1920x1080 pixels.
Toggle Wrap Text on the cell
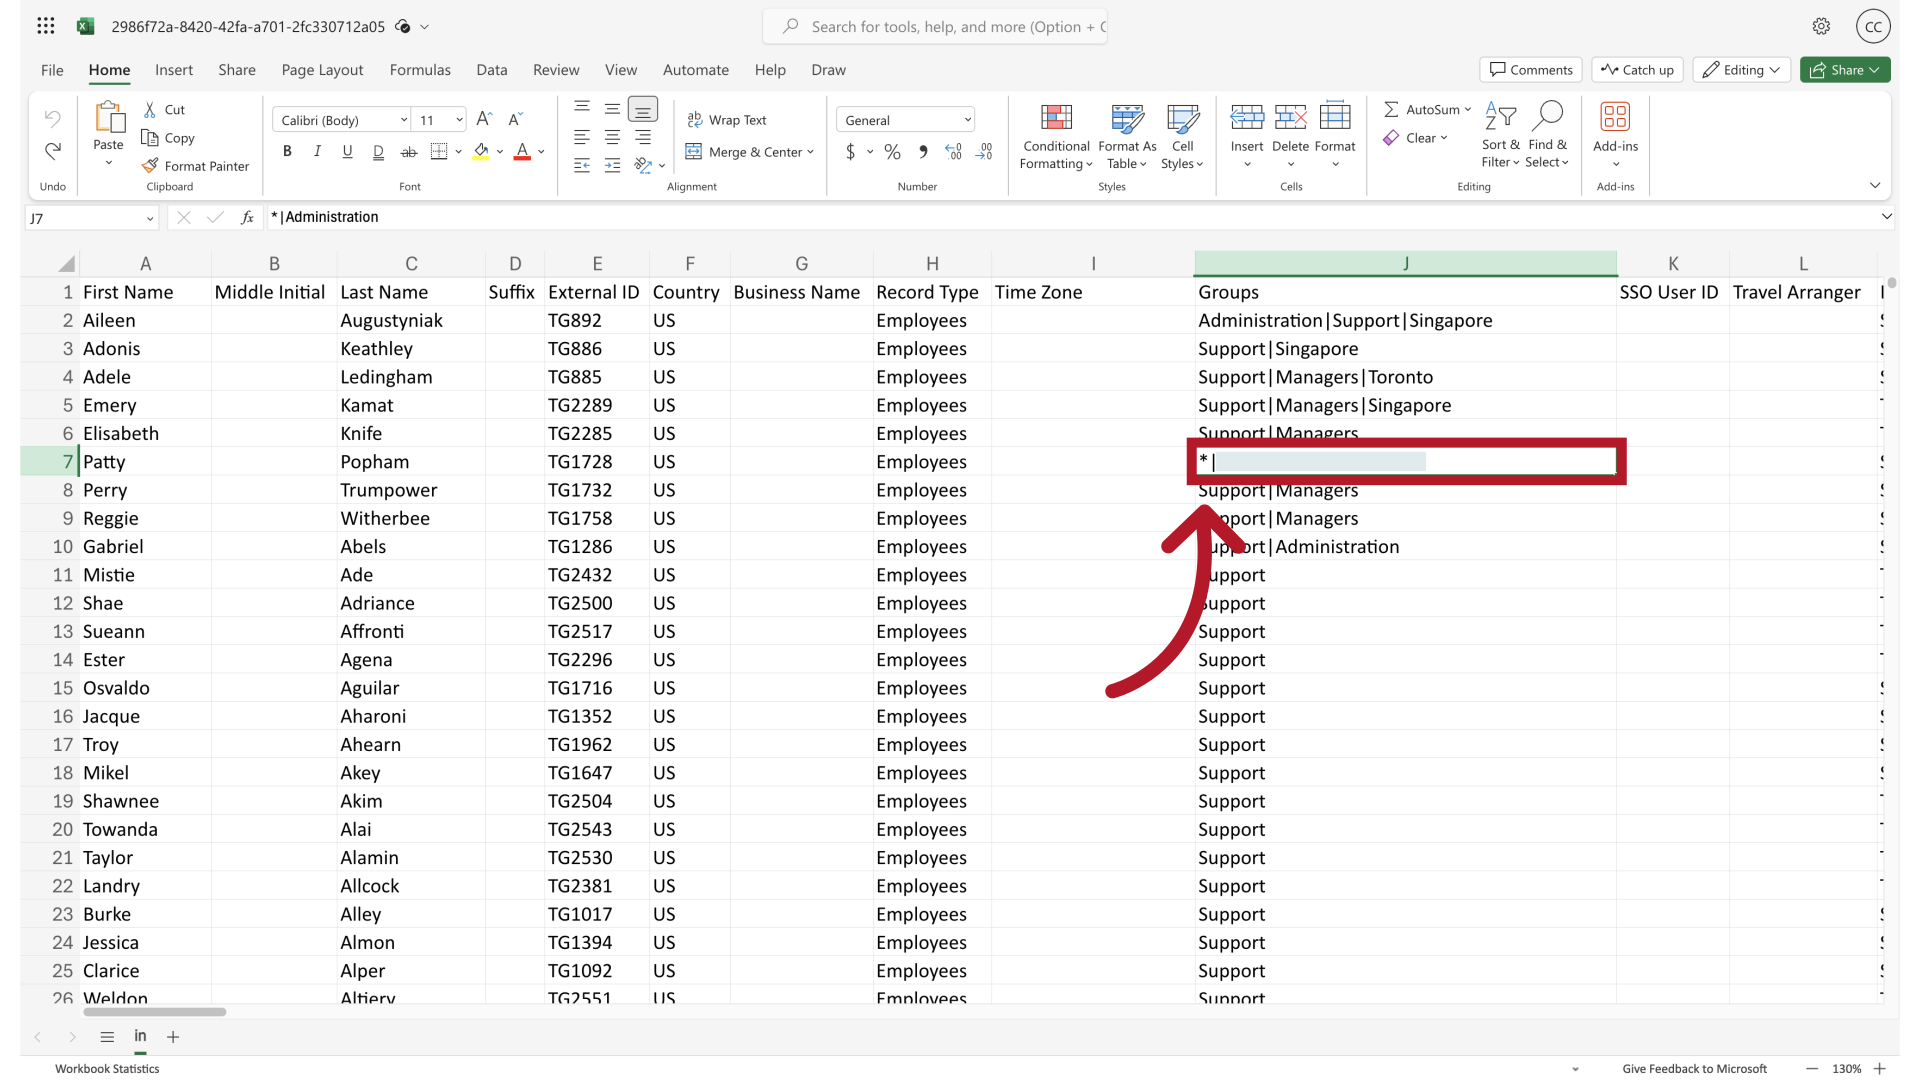[727, 120]
